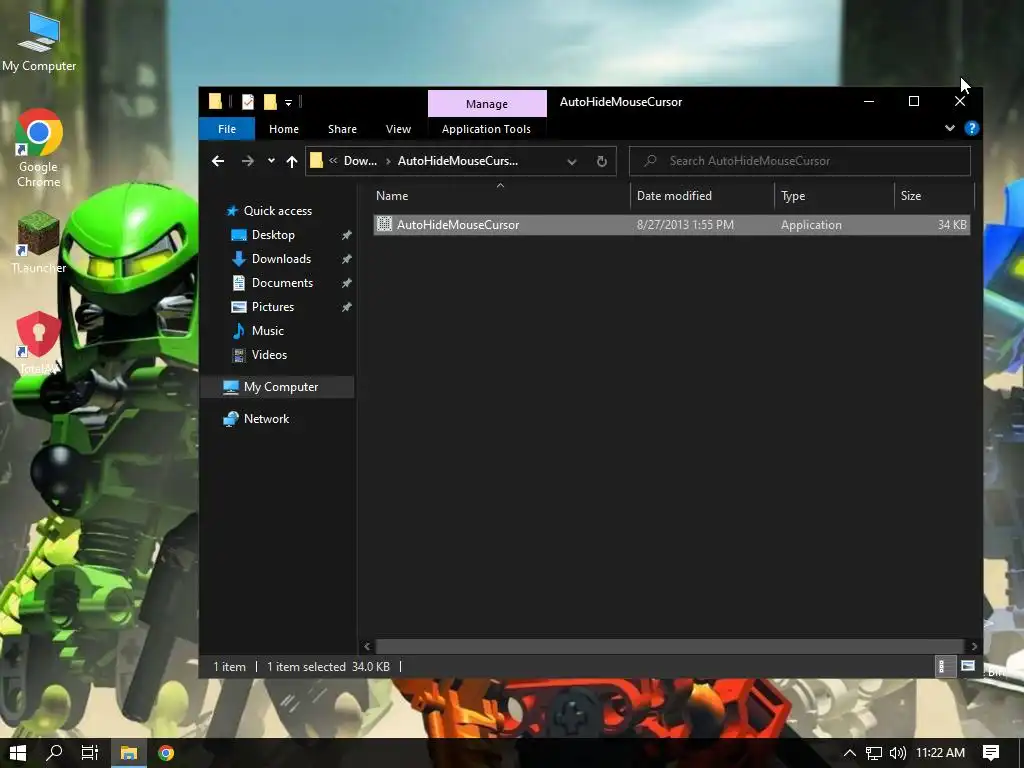Open the address bar history dropdown
This screenshot has width=1024, height=768.
(x=572, y=161)
